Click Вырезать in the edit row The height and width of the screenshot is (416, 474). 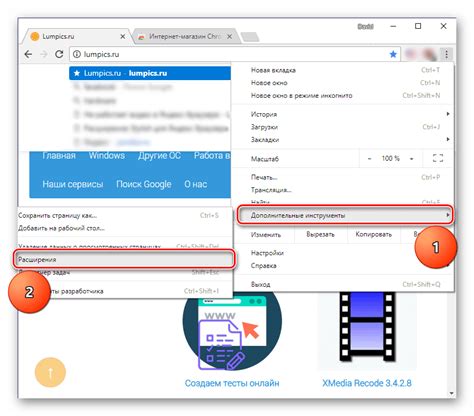(320, 234)
